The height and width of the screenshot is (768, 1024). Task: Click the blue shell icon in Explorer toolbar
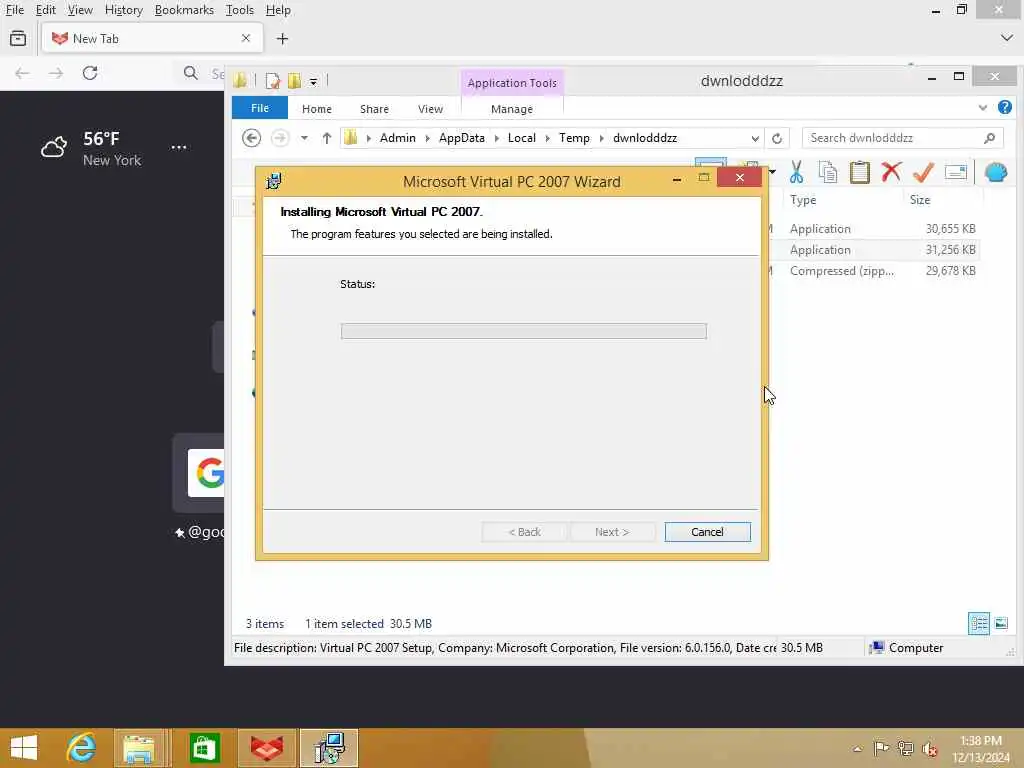(x=995, y=172)
